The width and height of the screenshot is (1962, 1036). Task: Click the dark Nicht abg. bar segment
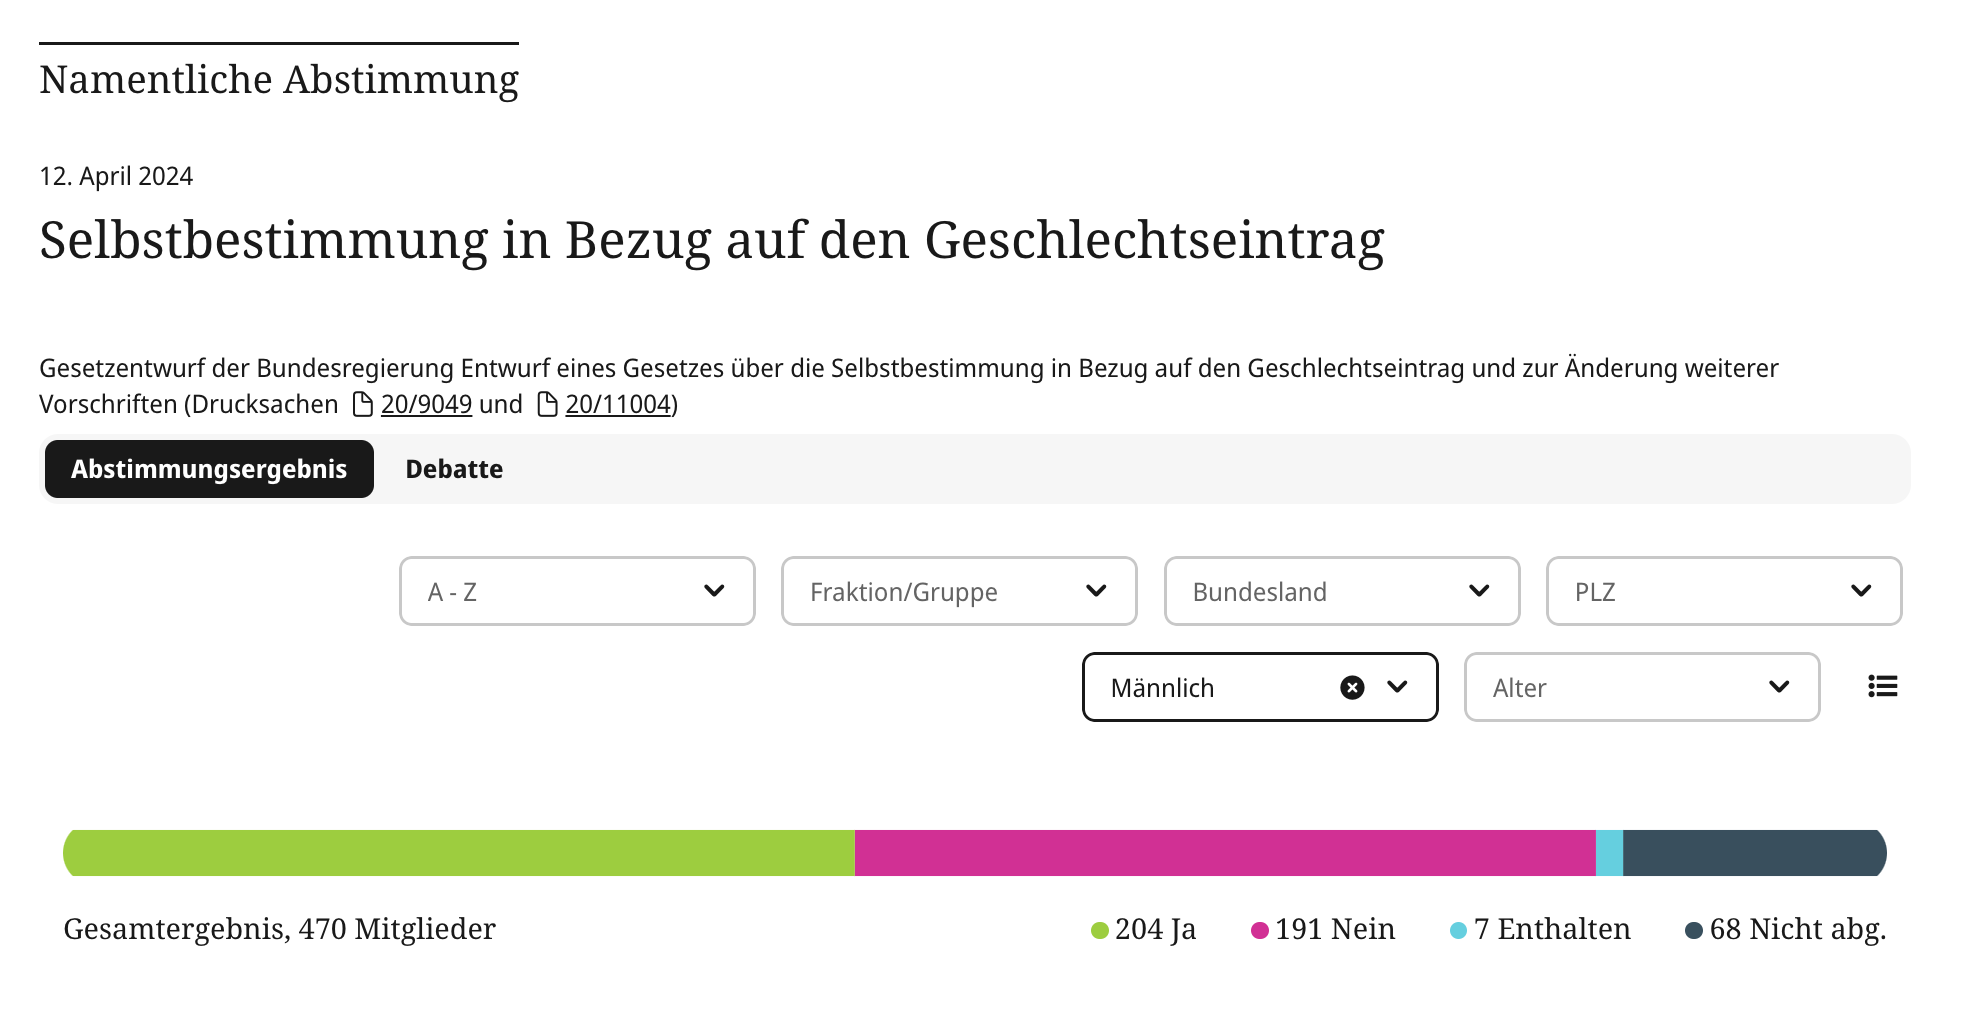point(1754,853)
